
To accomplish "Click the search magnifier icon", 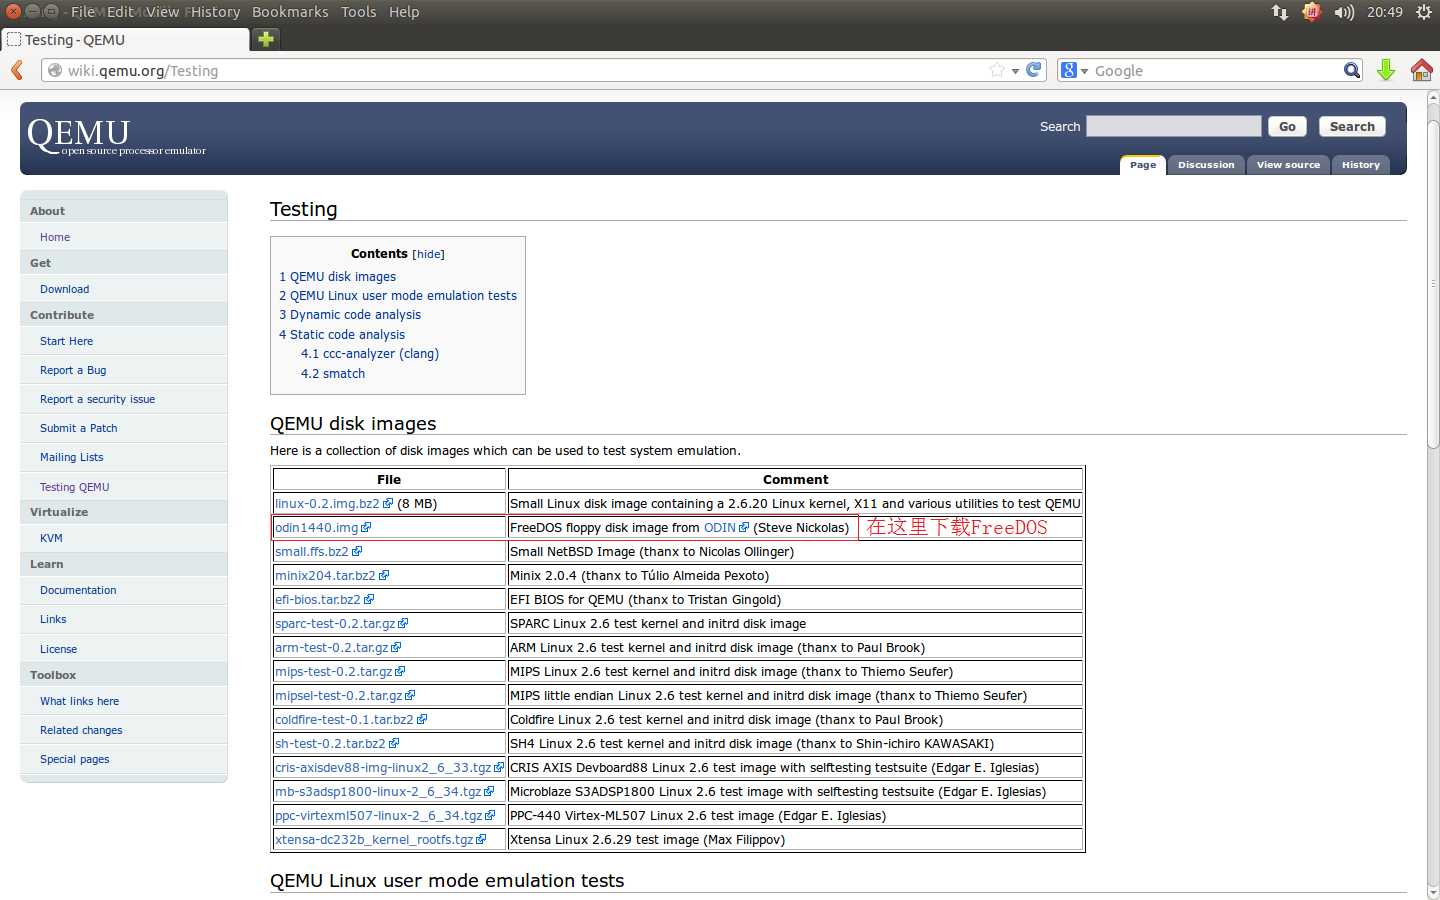I will point(1352,70).
